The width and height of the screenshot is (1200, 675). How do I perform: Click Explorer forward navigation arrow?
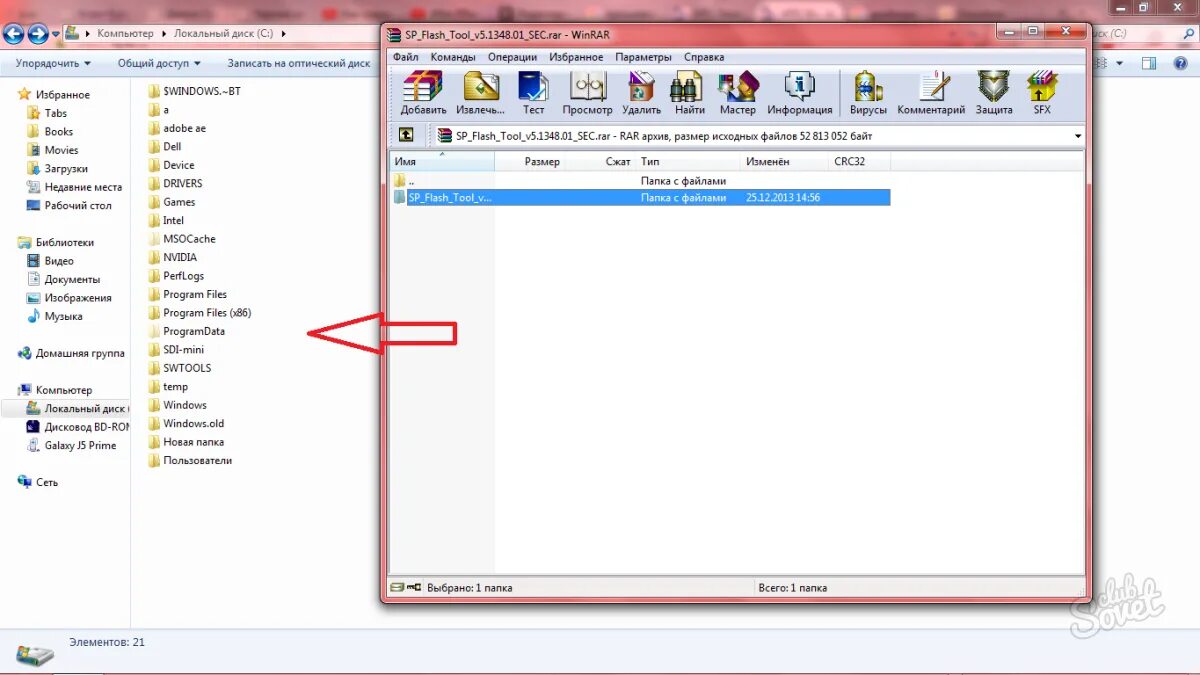(x=38, y=34)
